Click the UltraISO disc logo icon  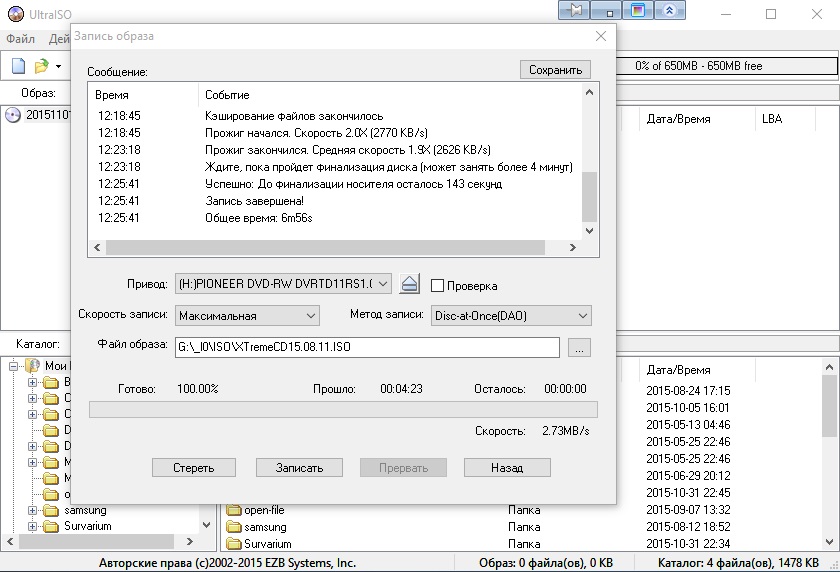tap(16, 13)
